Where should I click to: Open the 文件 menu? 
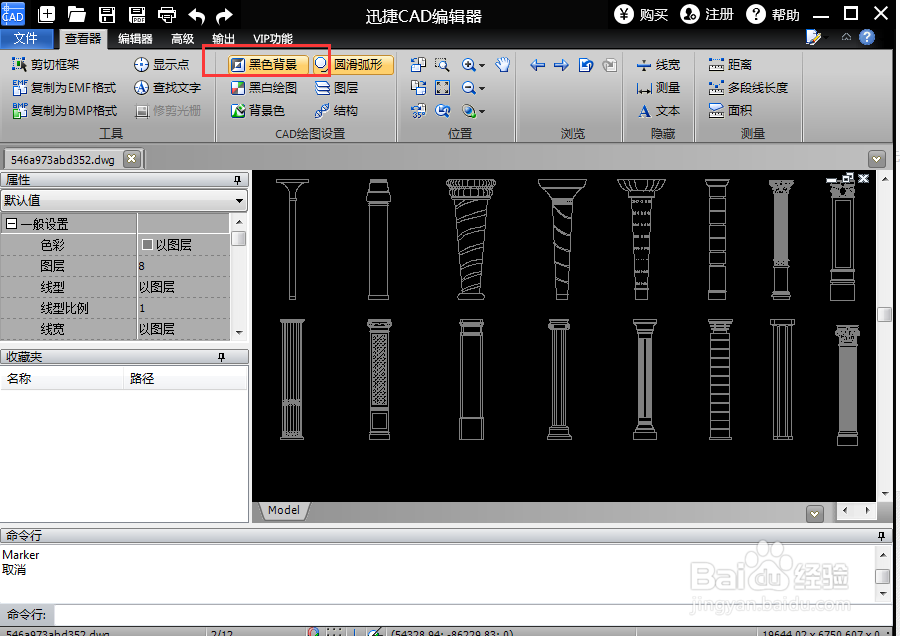click(x=26, y=38)
